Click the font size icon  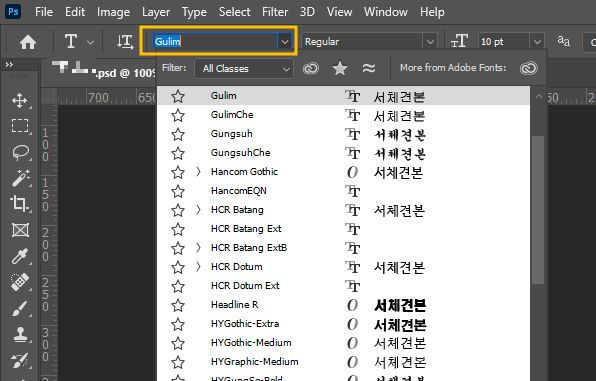click(459, 41)
